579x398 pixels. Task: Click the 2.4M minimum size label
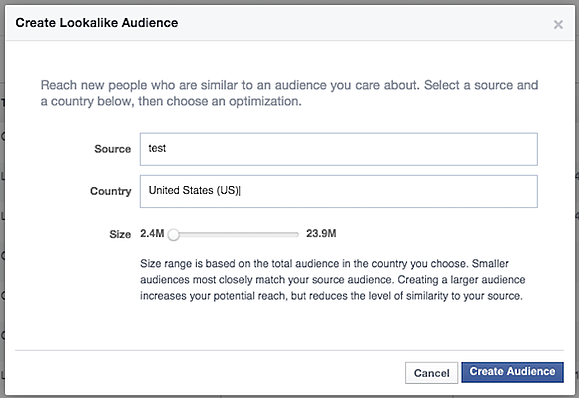[x=152, y=233]
